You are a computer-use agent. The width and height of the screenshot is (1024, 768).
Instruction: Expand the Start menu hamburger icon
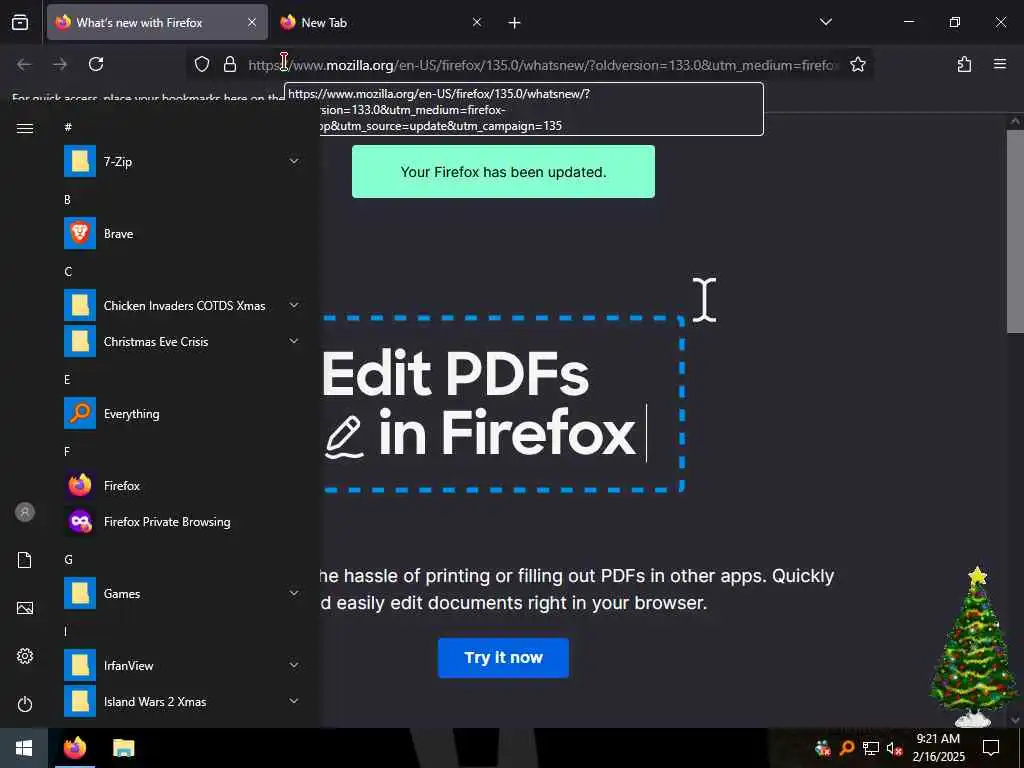25,128
